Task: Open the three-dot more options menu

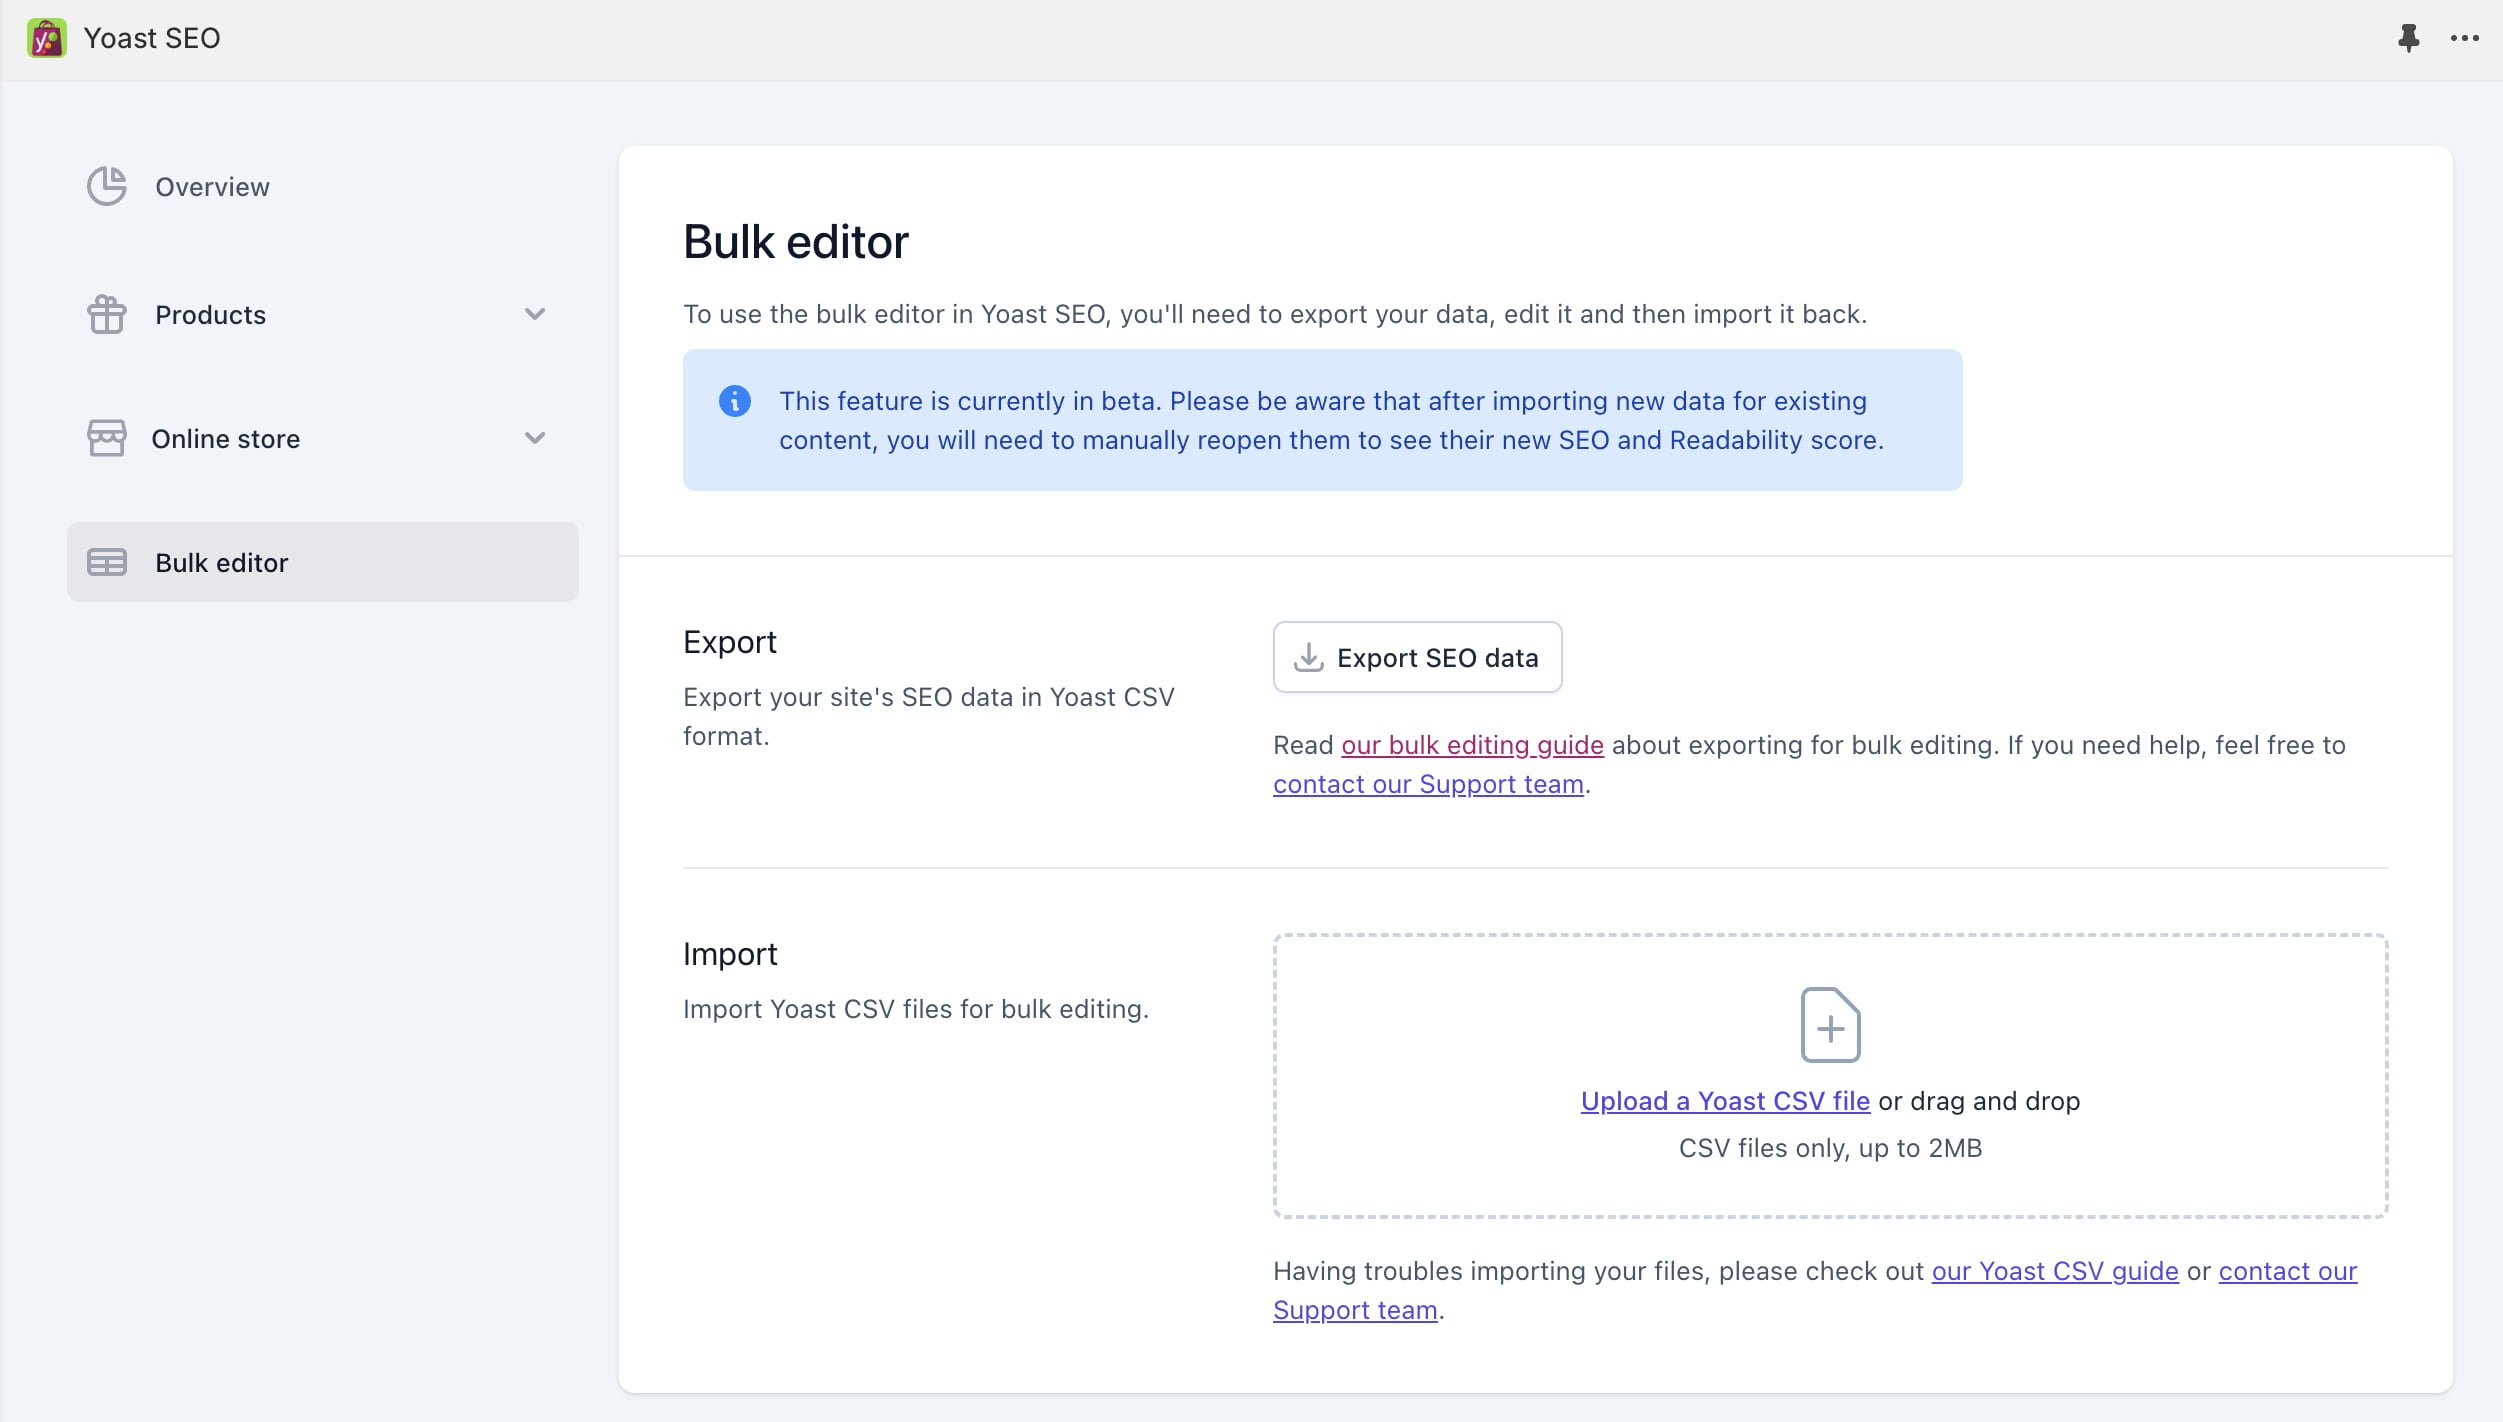Action: (x=2464, y=38)
